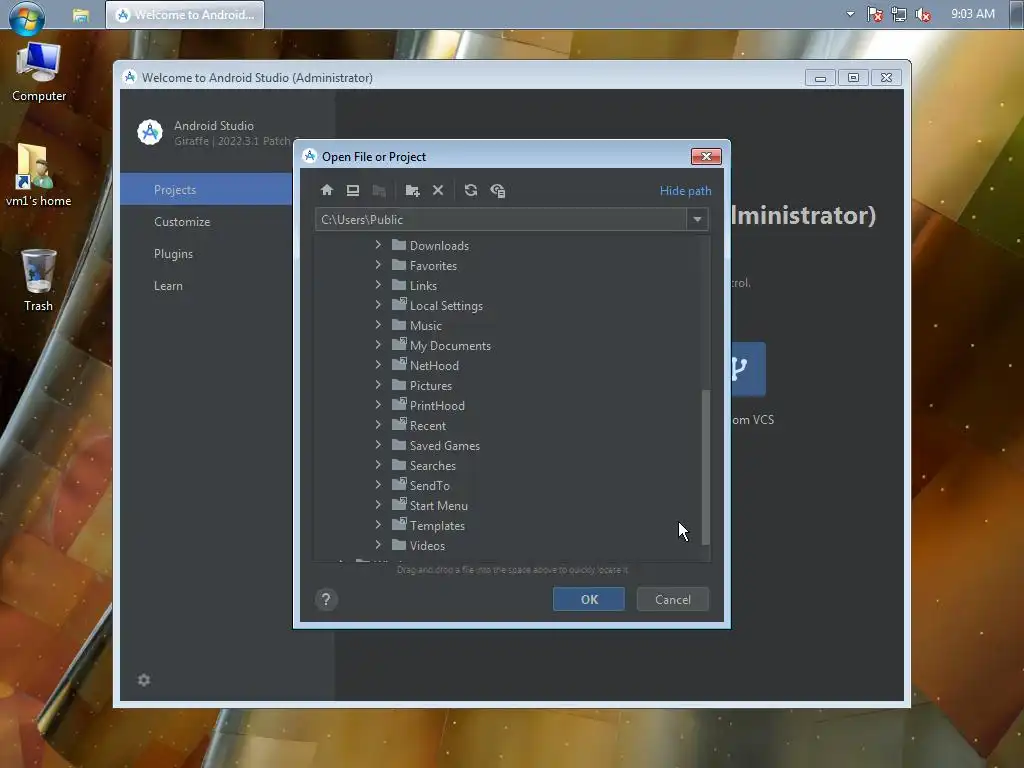Click the Cancel button
Screen dimensions: 1024x768
pyautogui.click(x=673, y=600)
